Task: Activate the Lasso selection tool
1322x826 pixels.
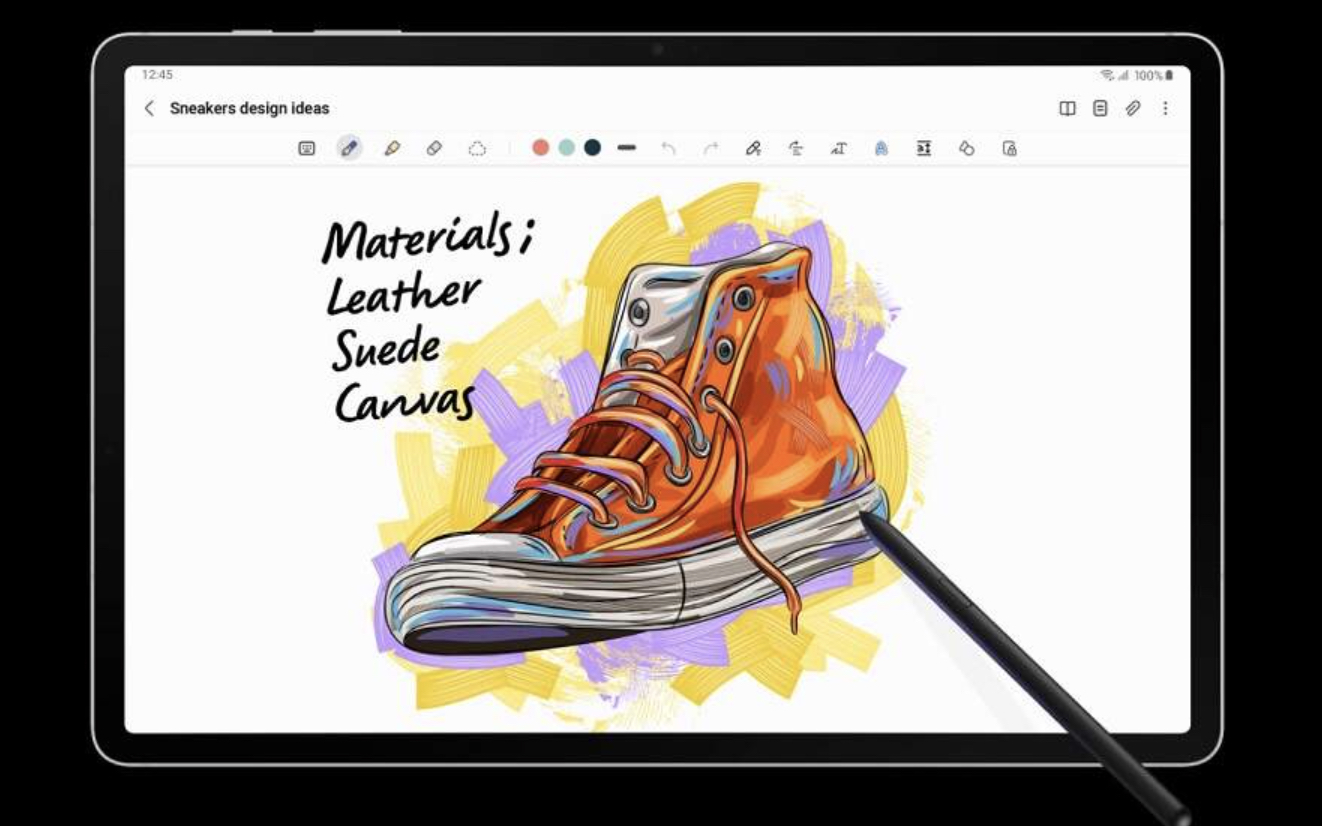Action: [x=477, y=148]
